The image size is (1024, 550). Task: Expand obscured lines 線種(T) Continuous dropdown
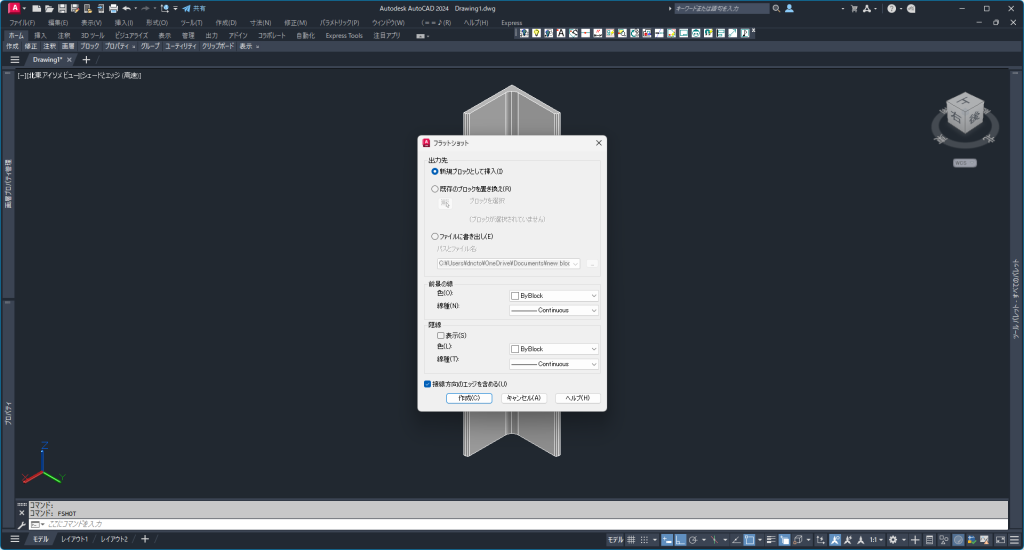(x=553, y=364)
